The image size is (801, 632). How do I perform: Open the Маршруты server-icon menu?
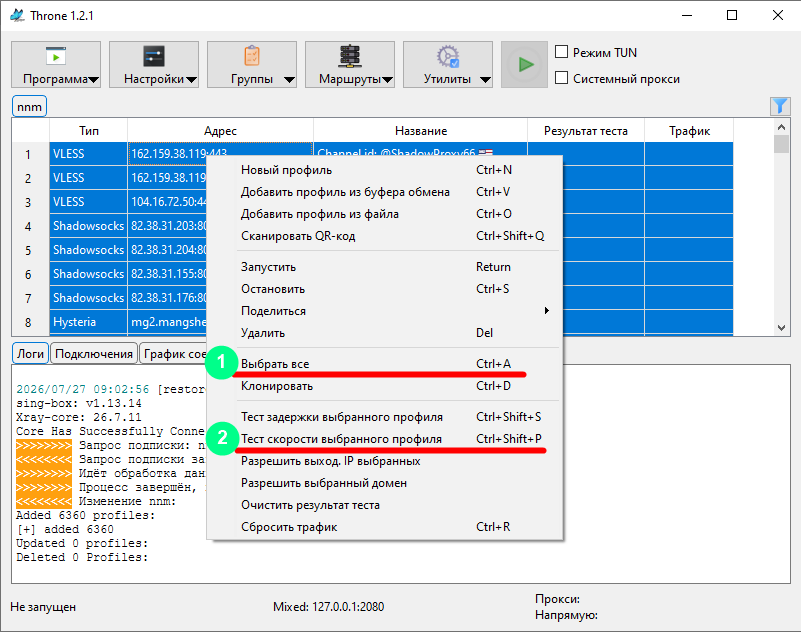(350, 64)
